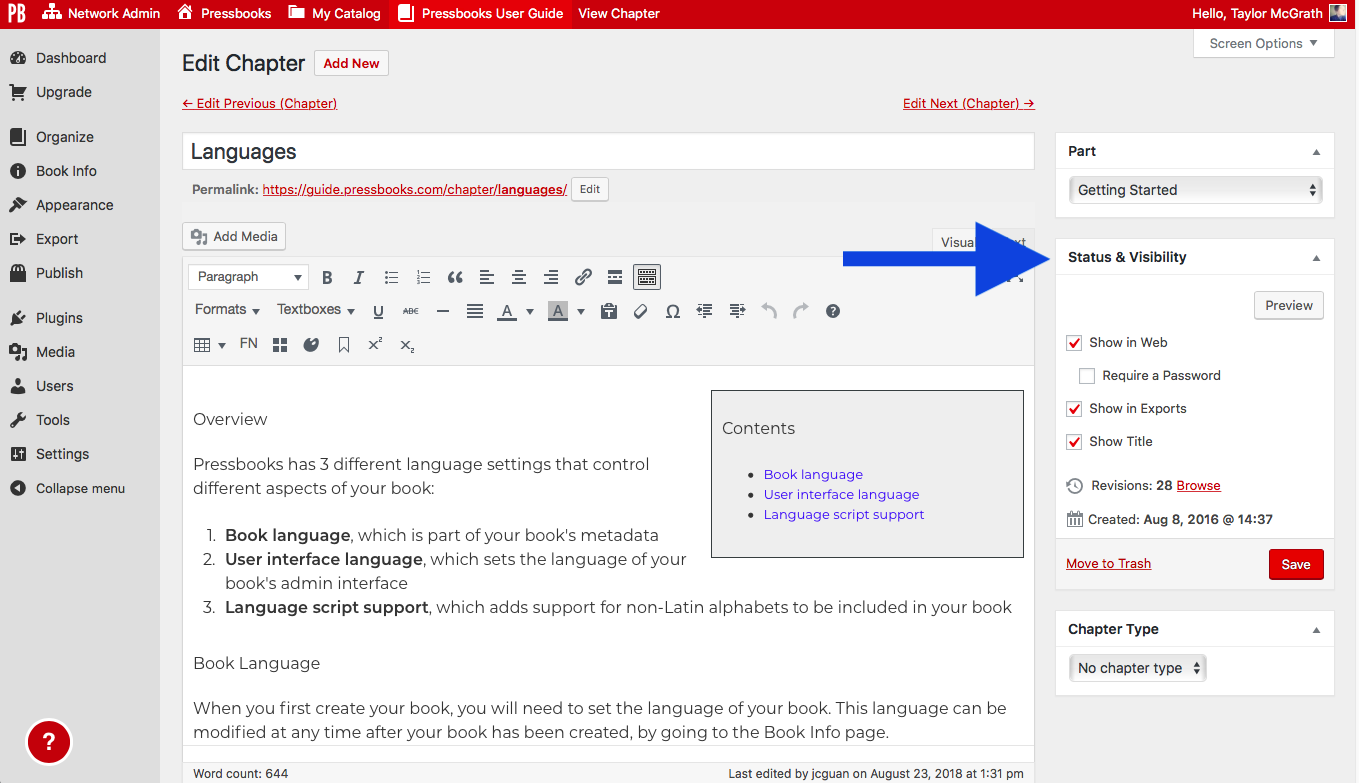Expand the Screen Options panel

click(1264, 43)
